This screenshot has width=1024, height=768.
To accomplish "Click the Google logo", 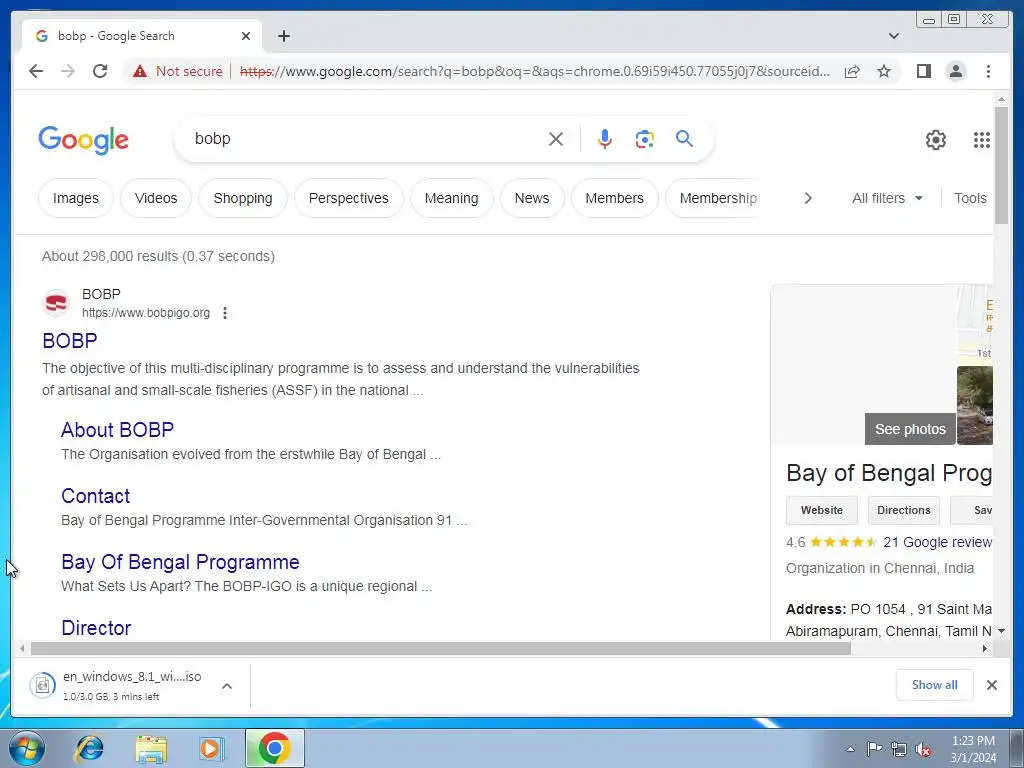I will coord(84,140).
